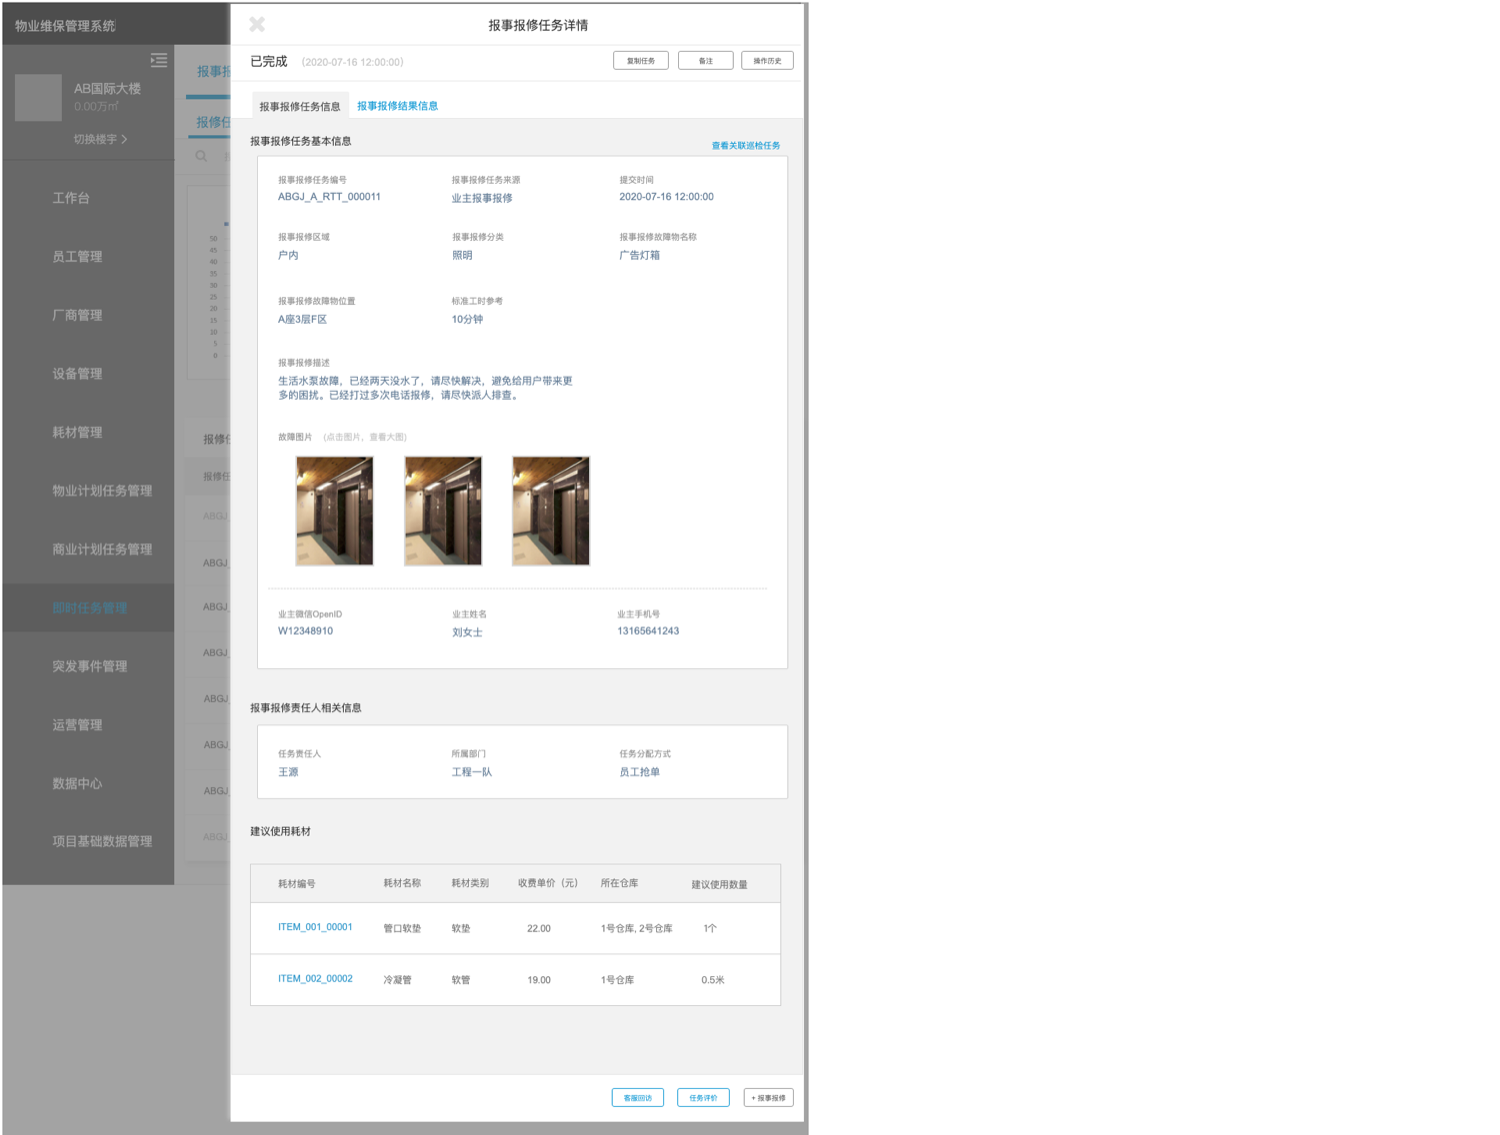The image size is (1500, 1135).
Task: Click owner OpenID W12348910
Action: pyautogui.click(x=305, y=631)
